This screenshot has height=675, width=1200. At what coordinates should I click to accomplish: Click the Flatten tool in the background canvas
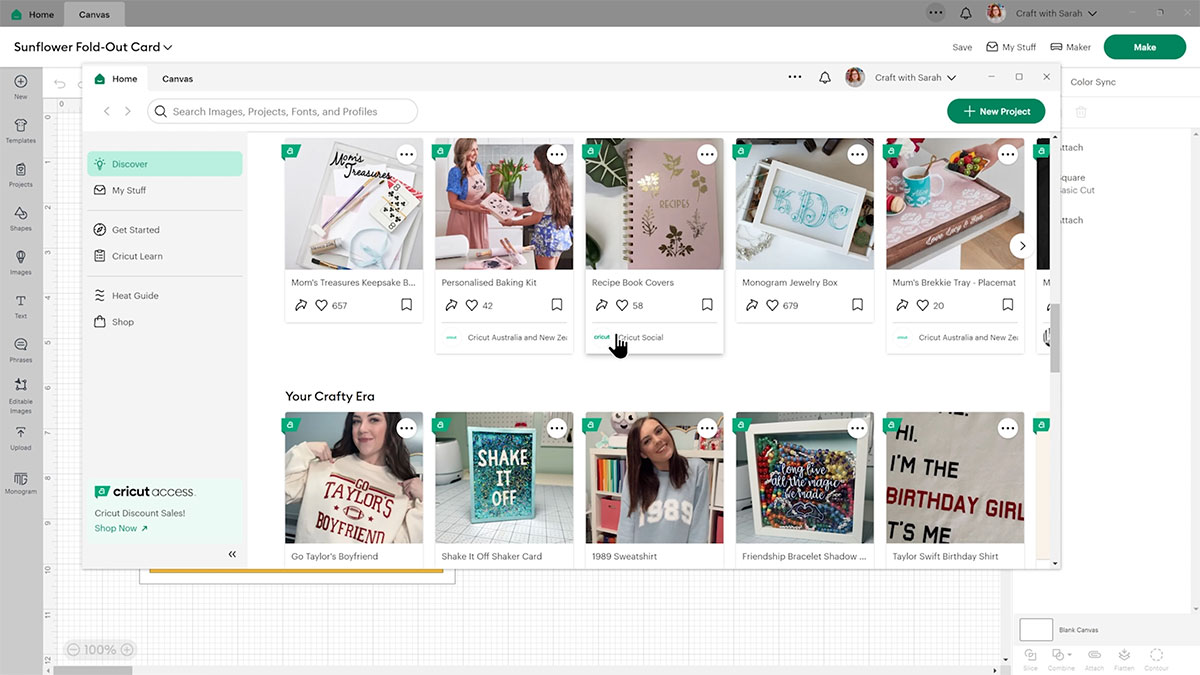click(x=1124, y=659)
